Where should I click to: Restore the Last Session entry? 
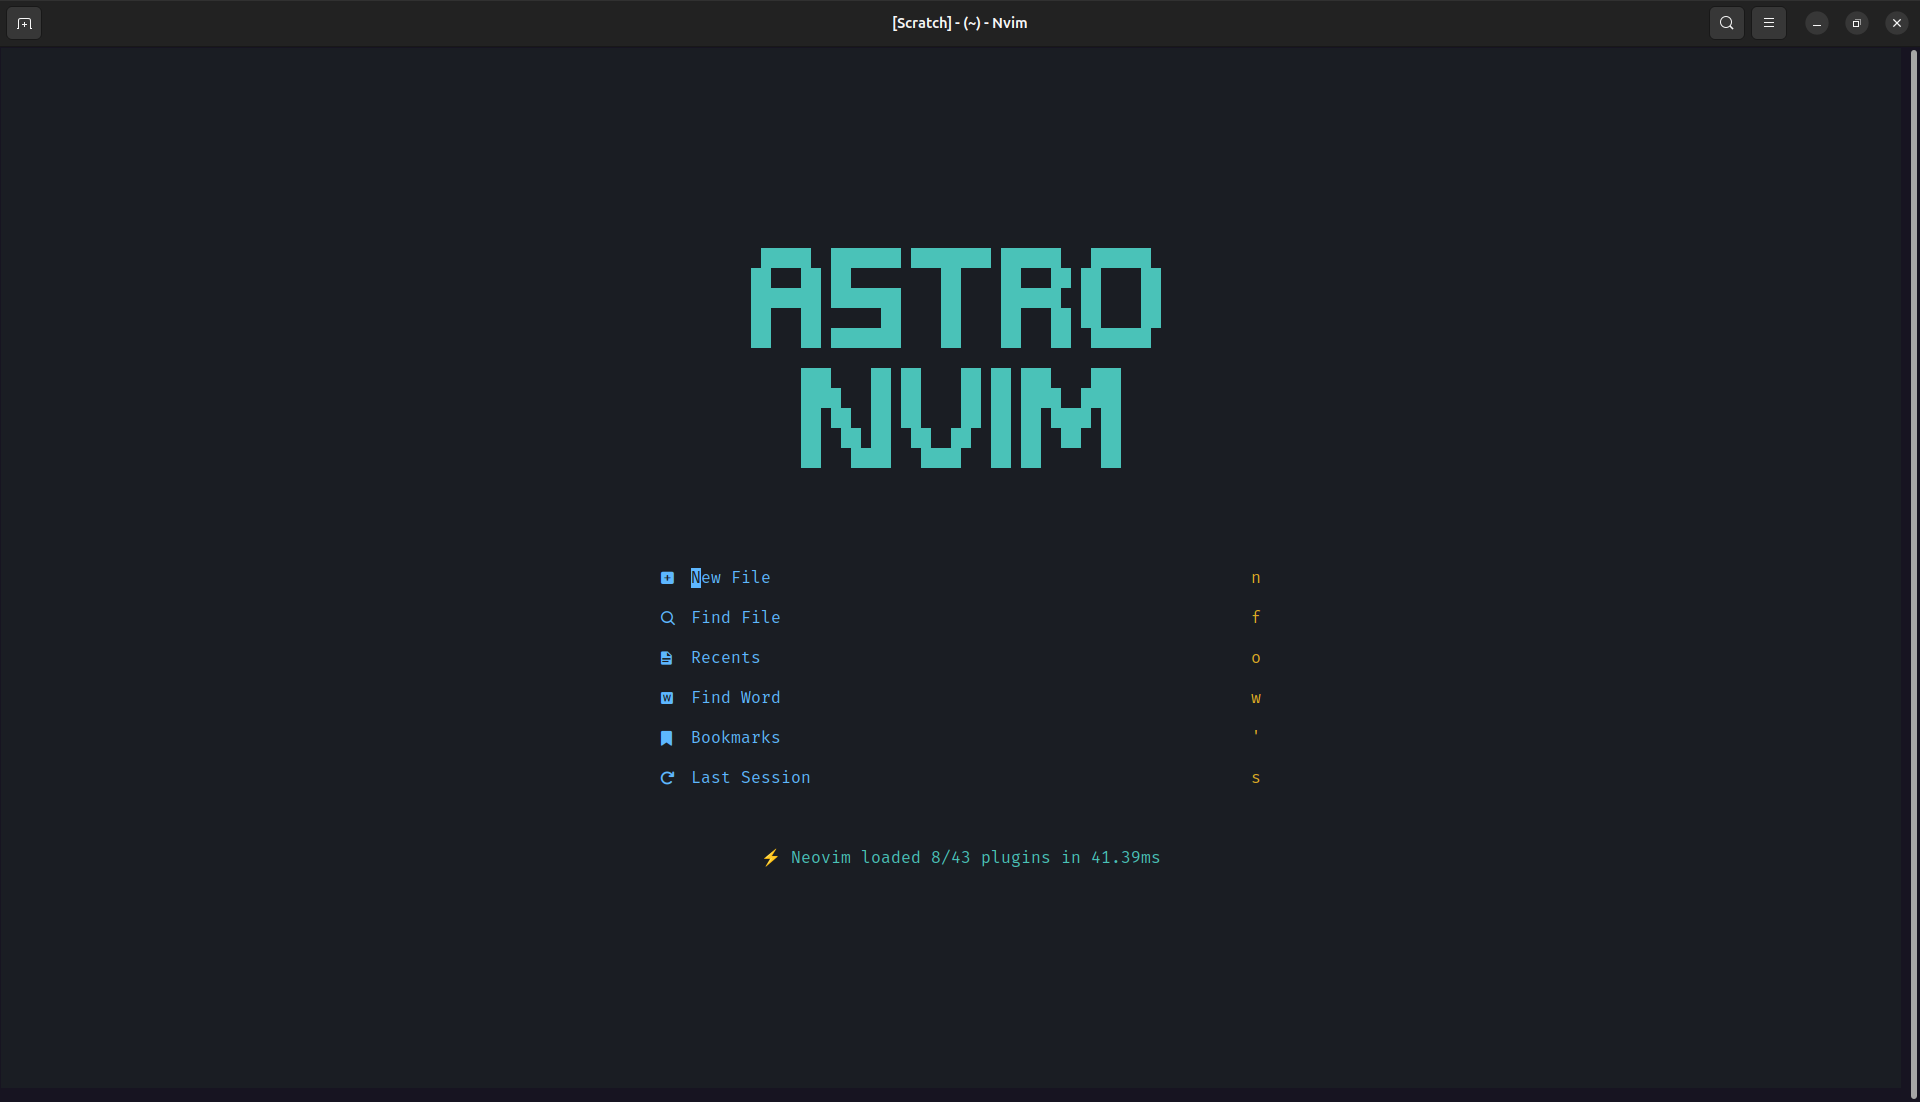point(751,778)
